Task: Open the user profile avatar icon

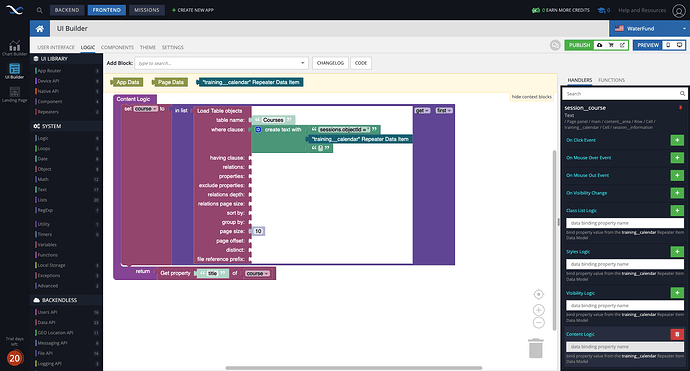Action: pos(679,11)
